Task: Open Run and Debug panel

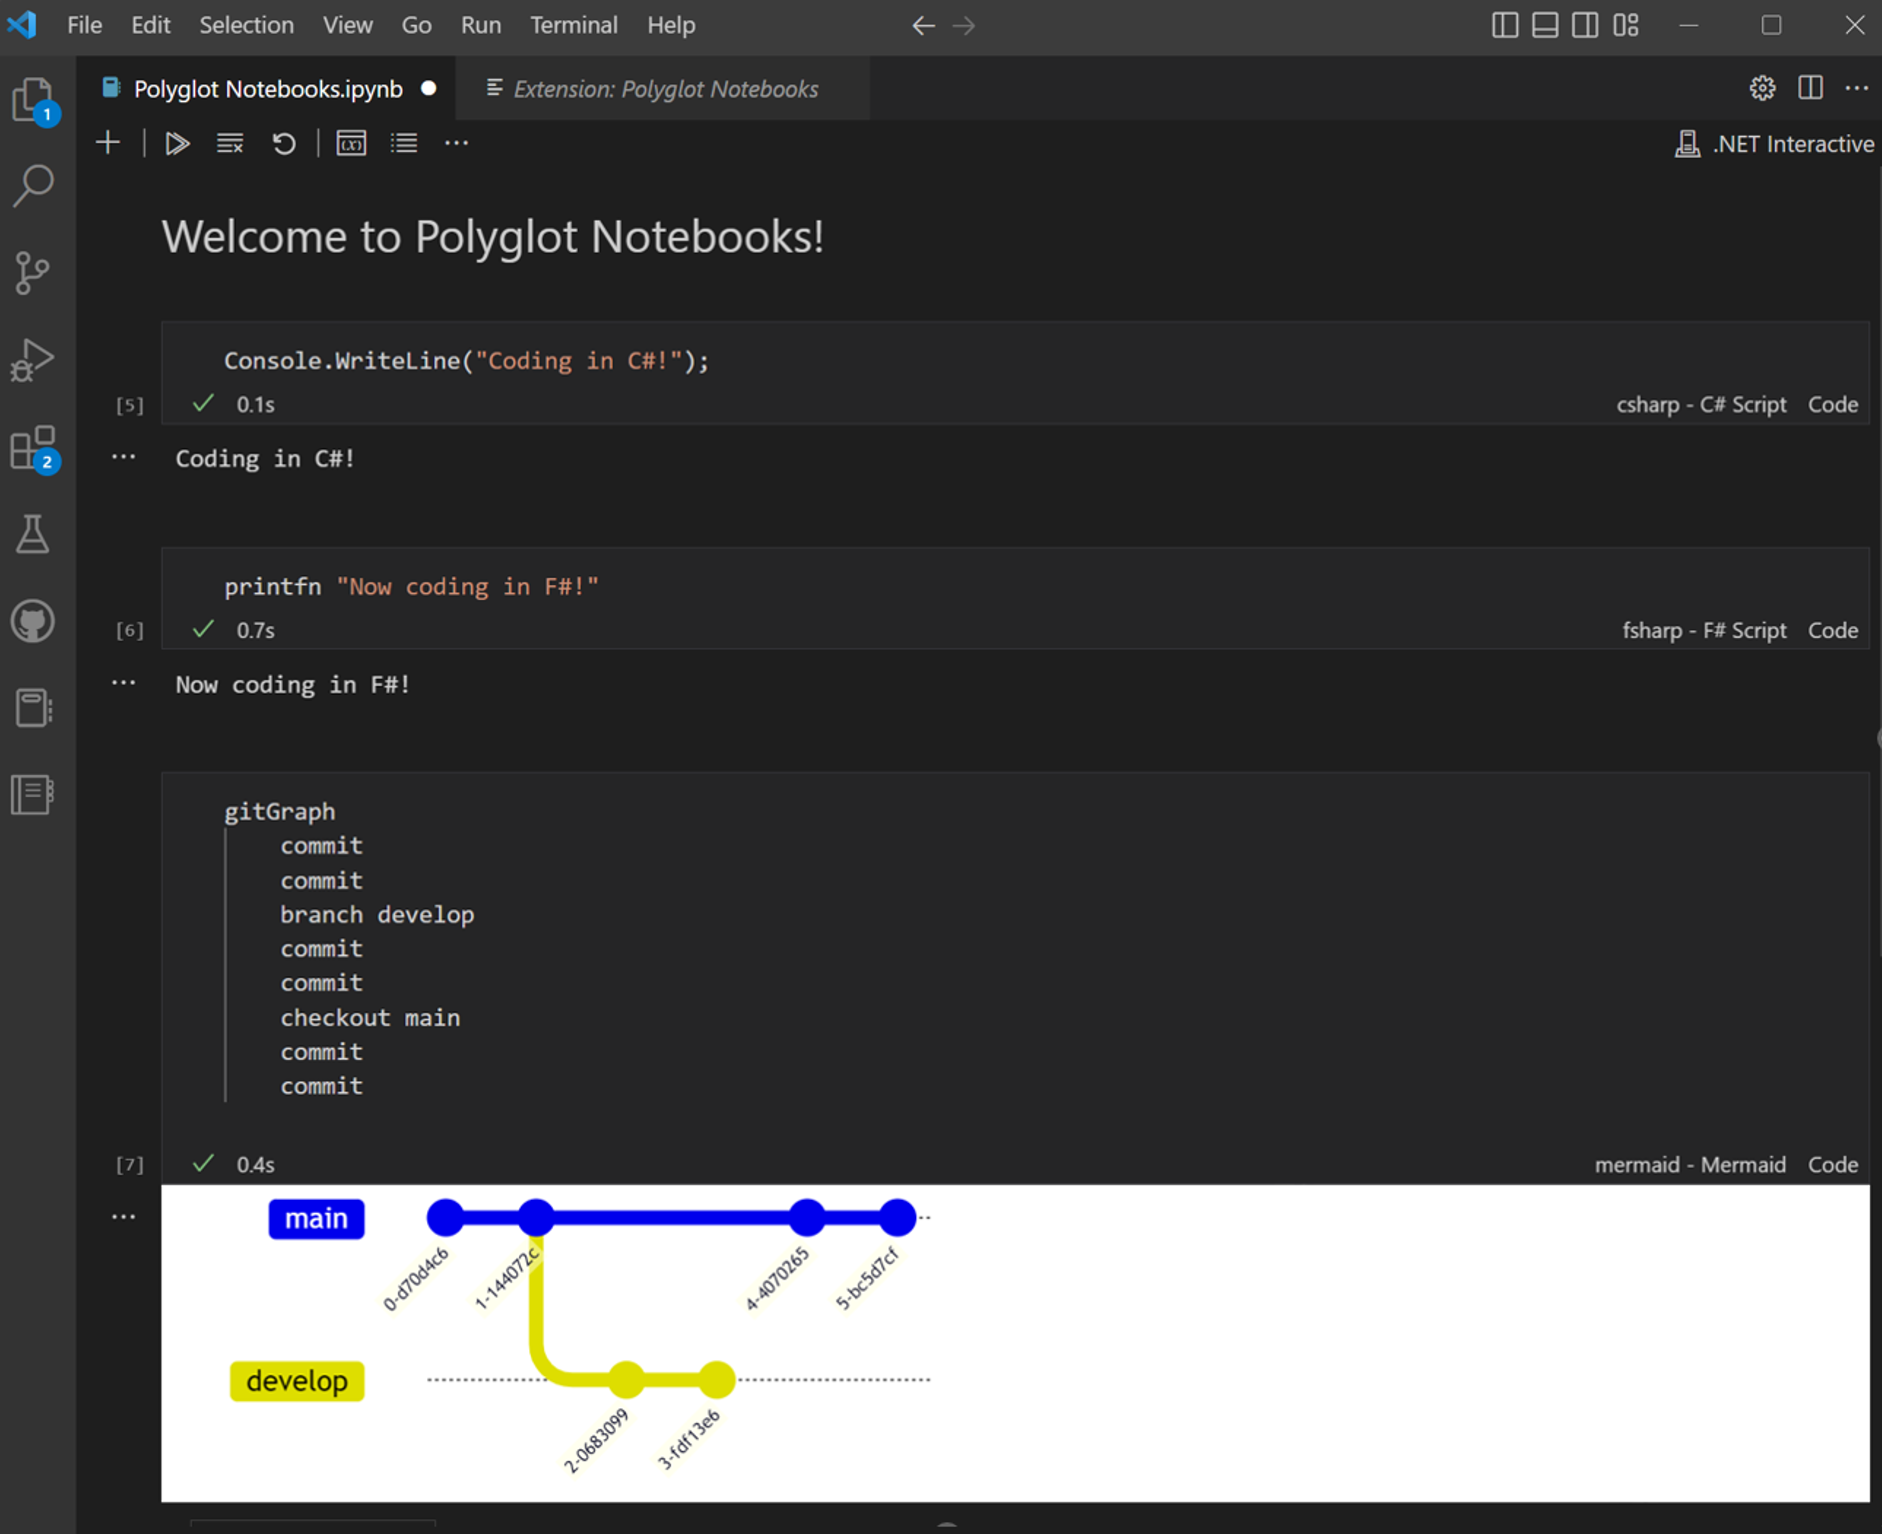Action: [33, 360]
